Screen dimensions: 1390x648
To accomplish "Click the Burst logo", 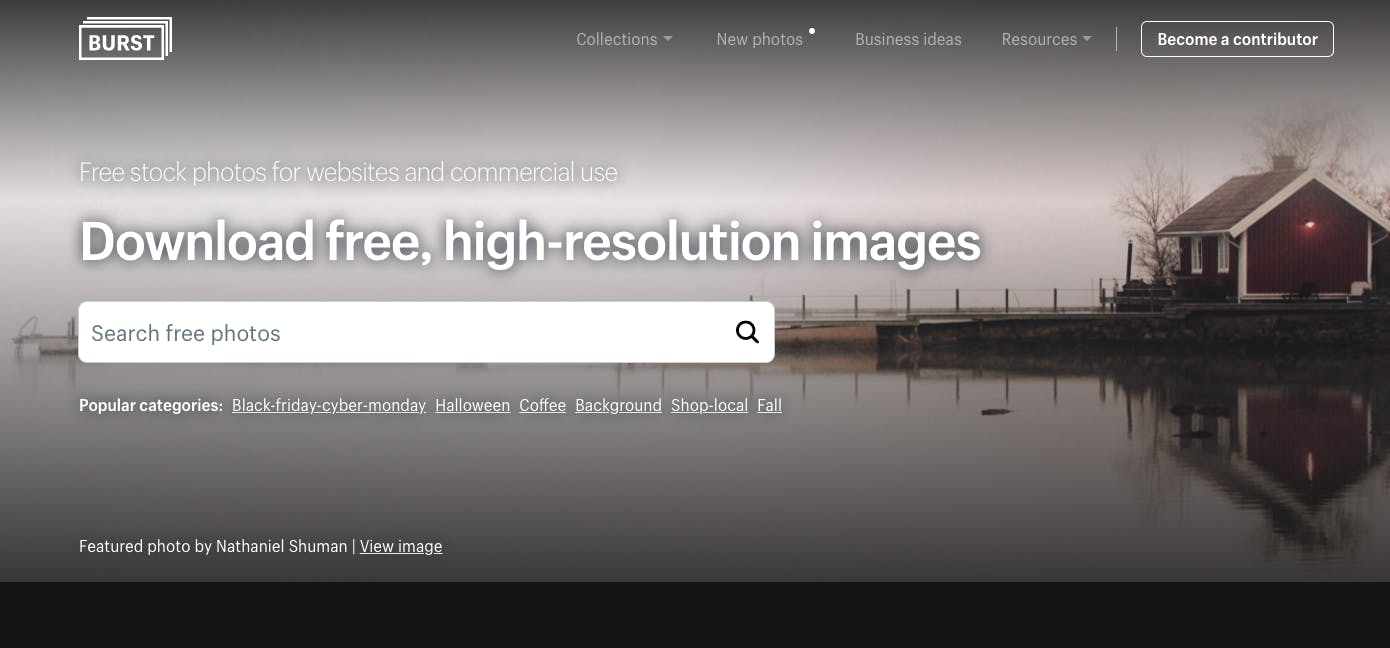I will click(125, 39).
